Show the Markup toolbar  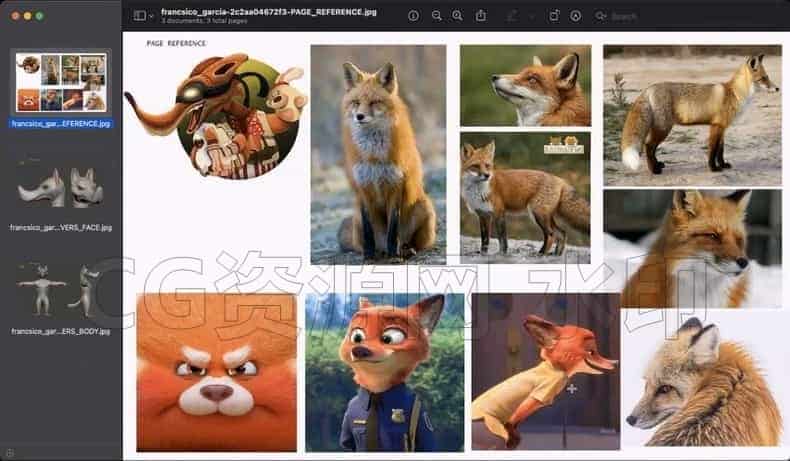(x=575, y=16)
